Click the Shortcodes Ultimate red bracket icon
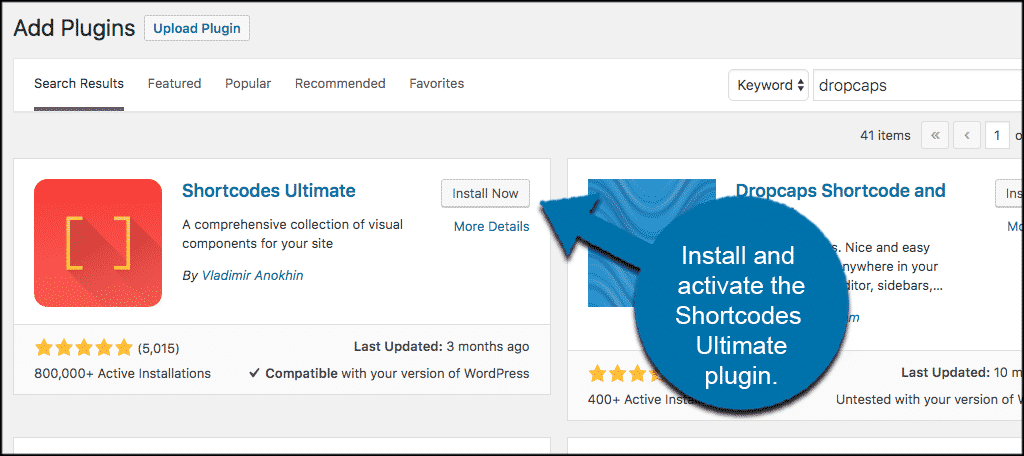 98,243
